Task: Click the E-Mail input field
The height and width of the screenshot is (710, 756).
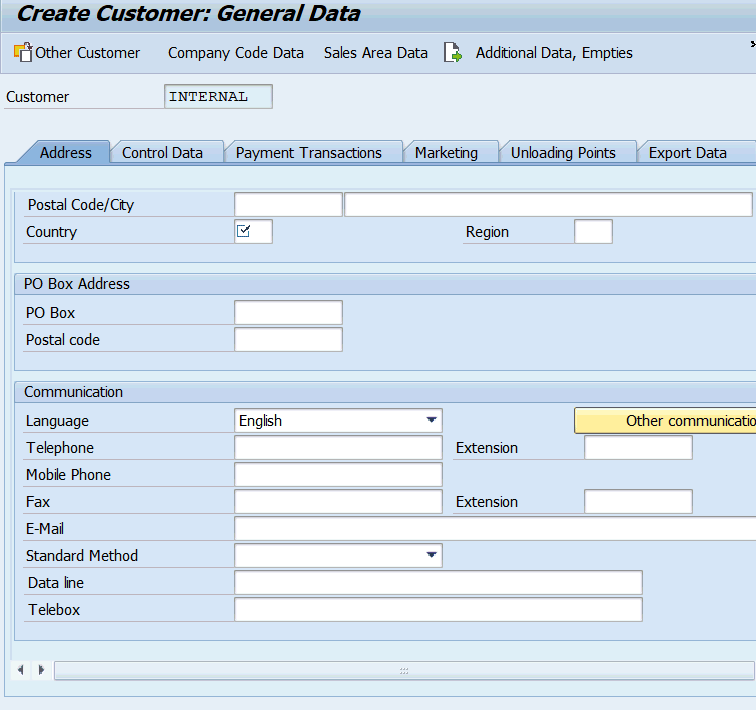Action: coord(495,528)
